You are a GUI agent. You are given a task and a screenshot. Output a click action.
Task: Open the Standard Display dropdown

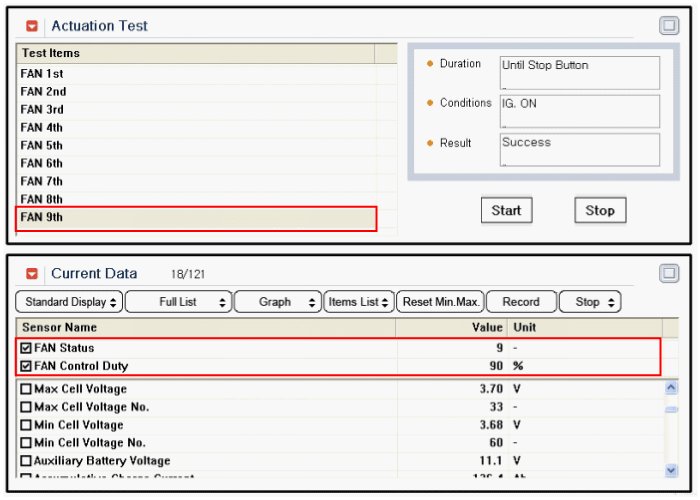(x=69, y=302)
